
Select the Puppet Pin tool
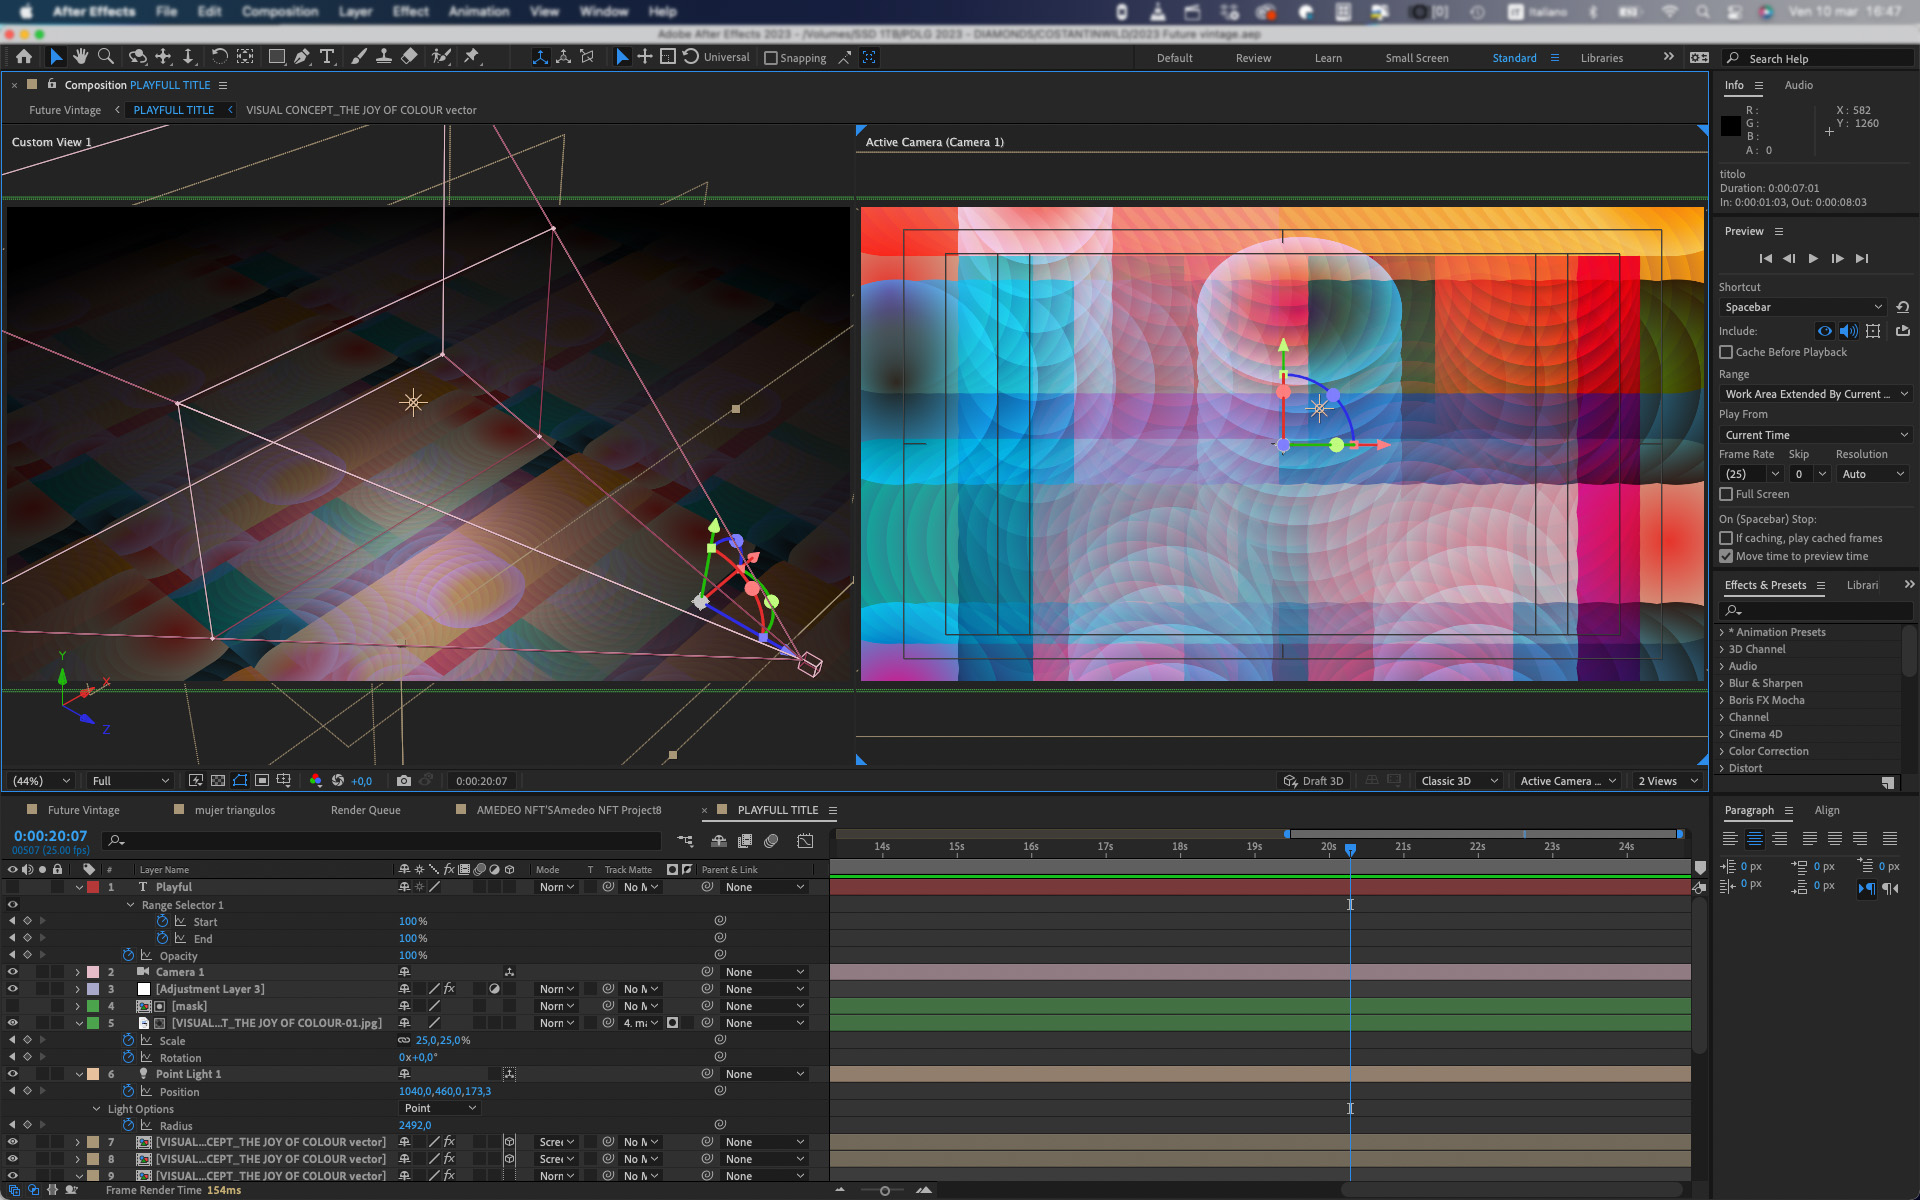pyautogui.click(x=472, y=57)
